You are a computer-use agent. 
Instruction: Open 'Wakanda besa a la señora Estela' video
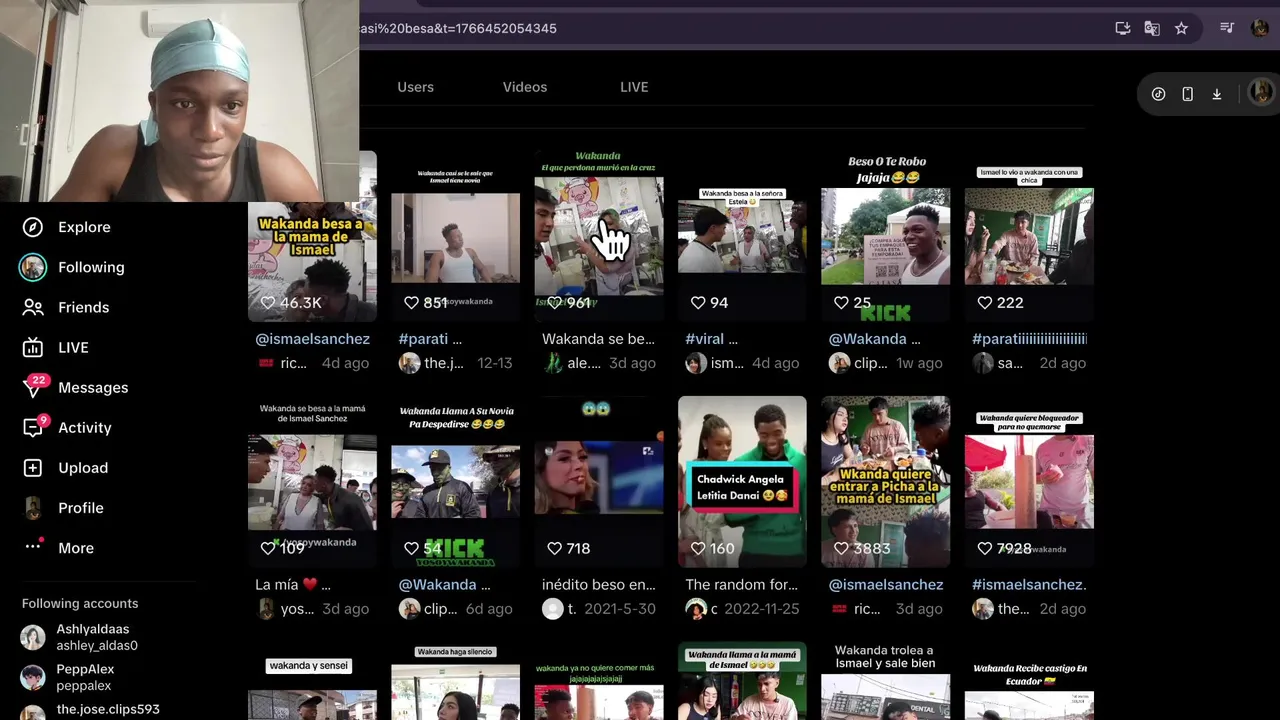tap(742, 236)
